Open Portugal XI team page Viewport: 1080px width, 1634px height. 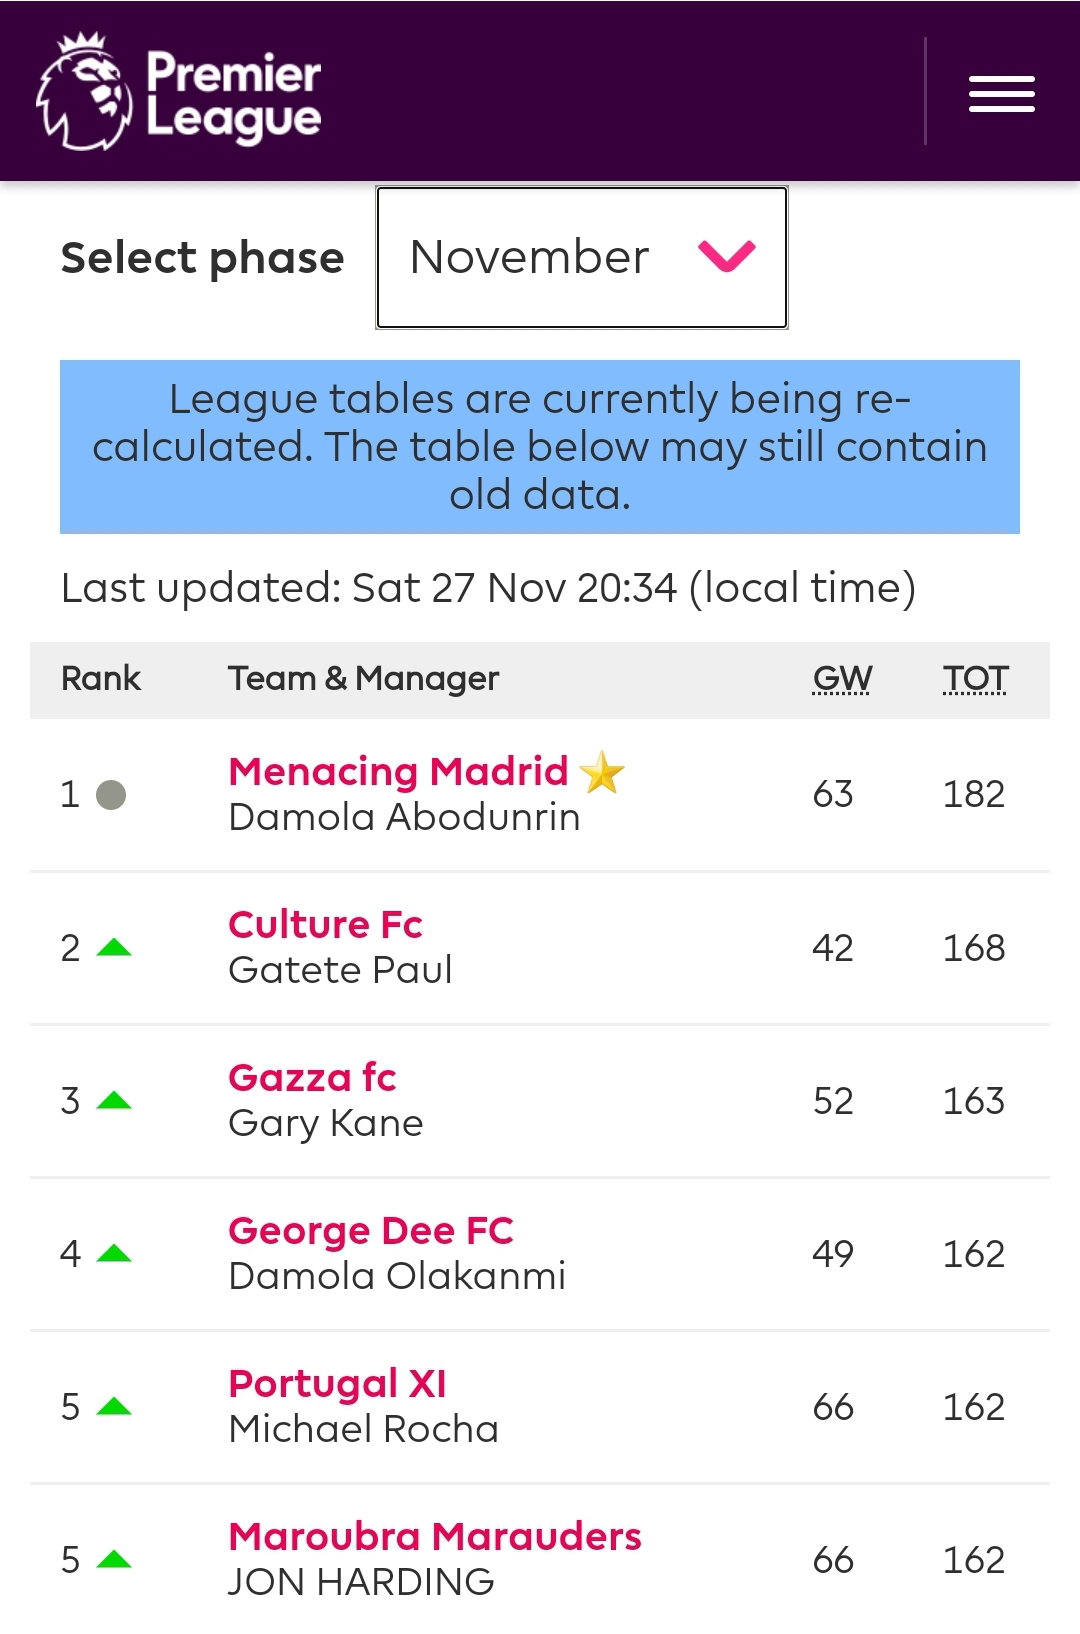pos(337,1383)
